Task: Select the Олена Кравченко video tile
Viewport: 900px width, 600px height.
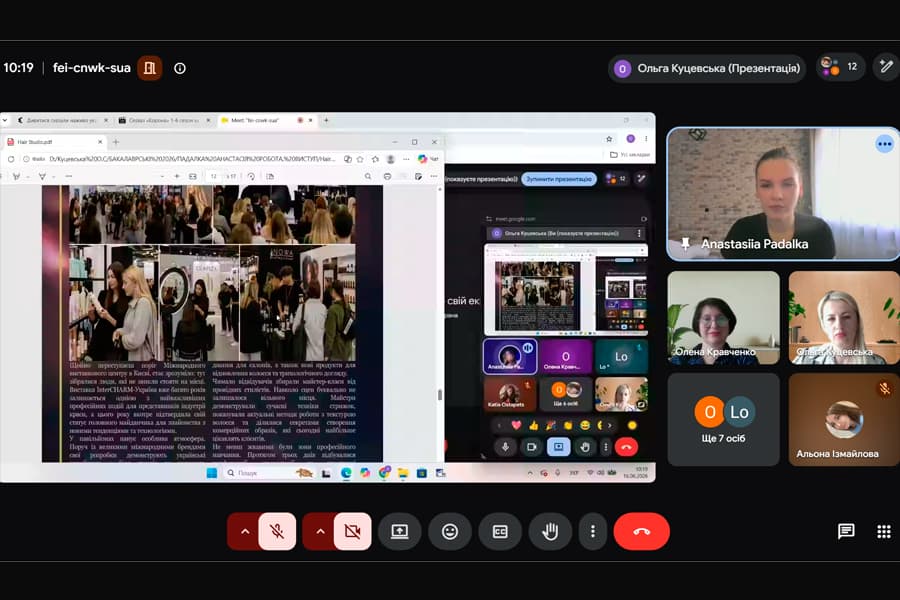Action: pos(723,318)
